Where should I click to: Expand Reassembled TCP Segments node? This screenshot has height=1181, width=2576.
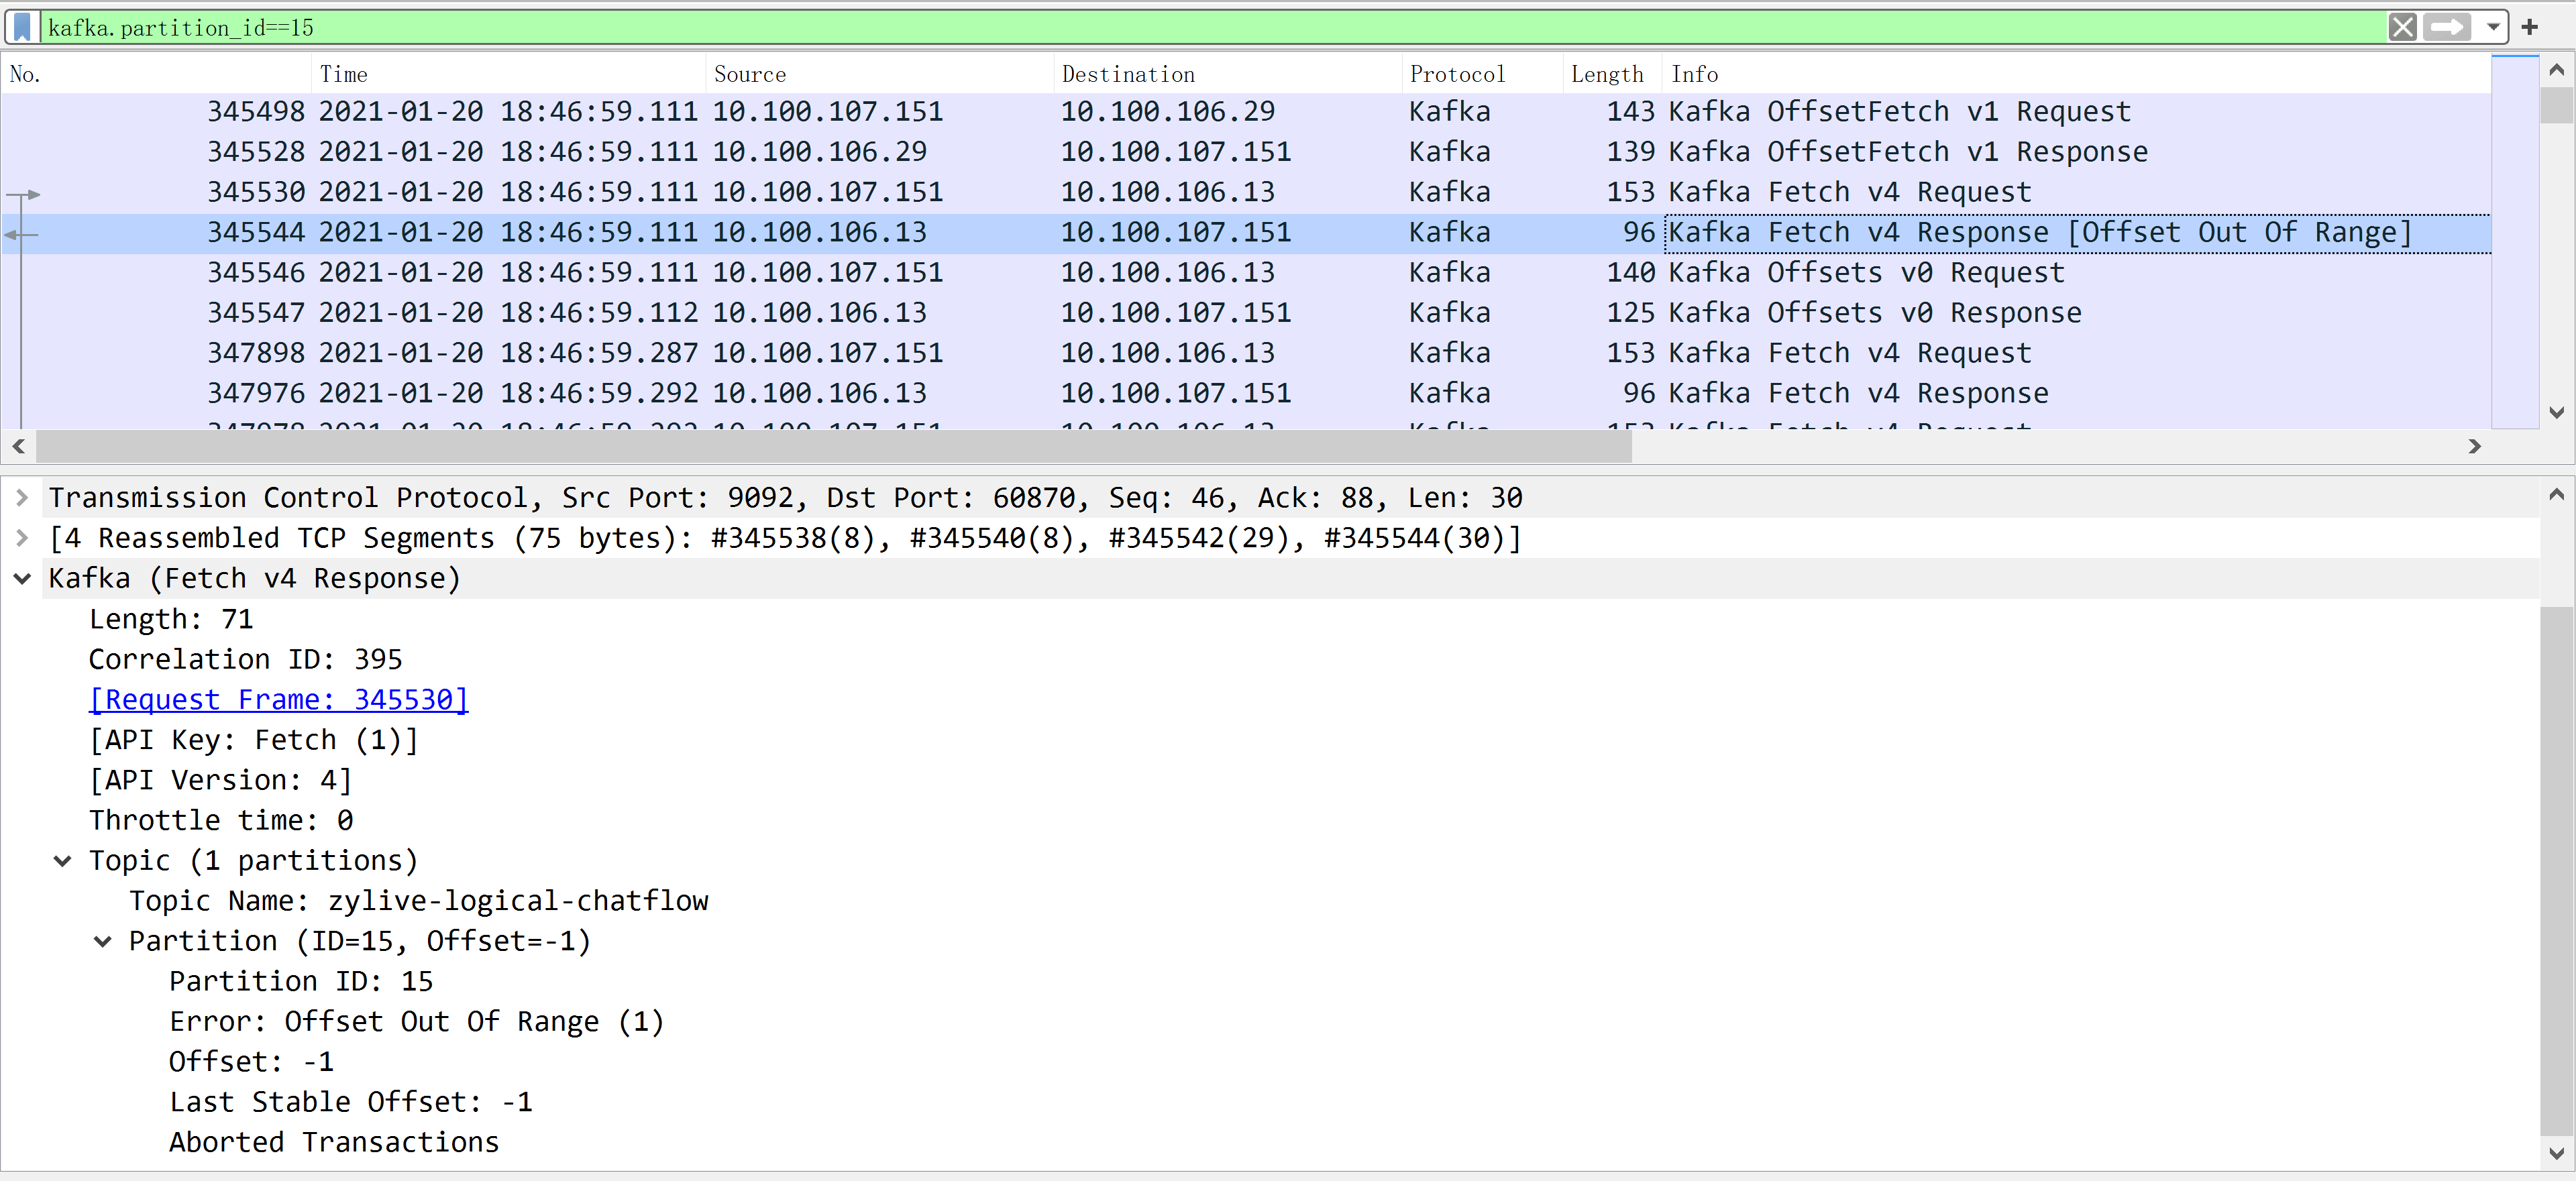(22, 538)
